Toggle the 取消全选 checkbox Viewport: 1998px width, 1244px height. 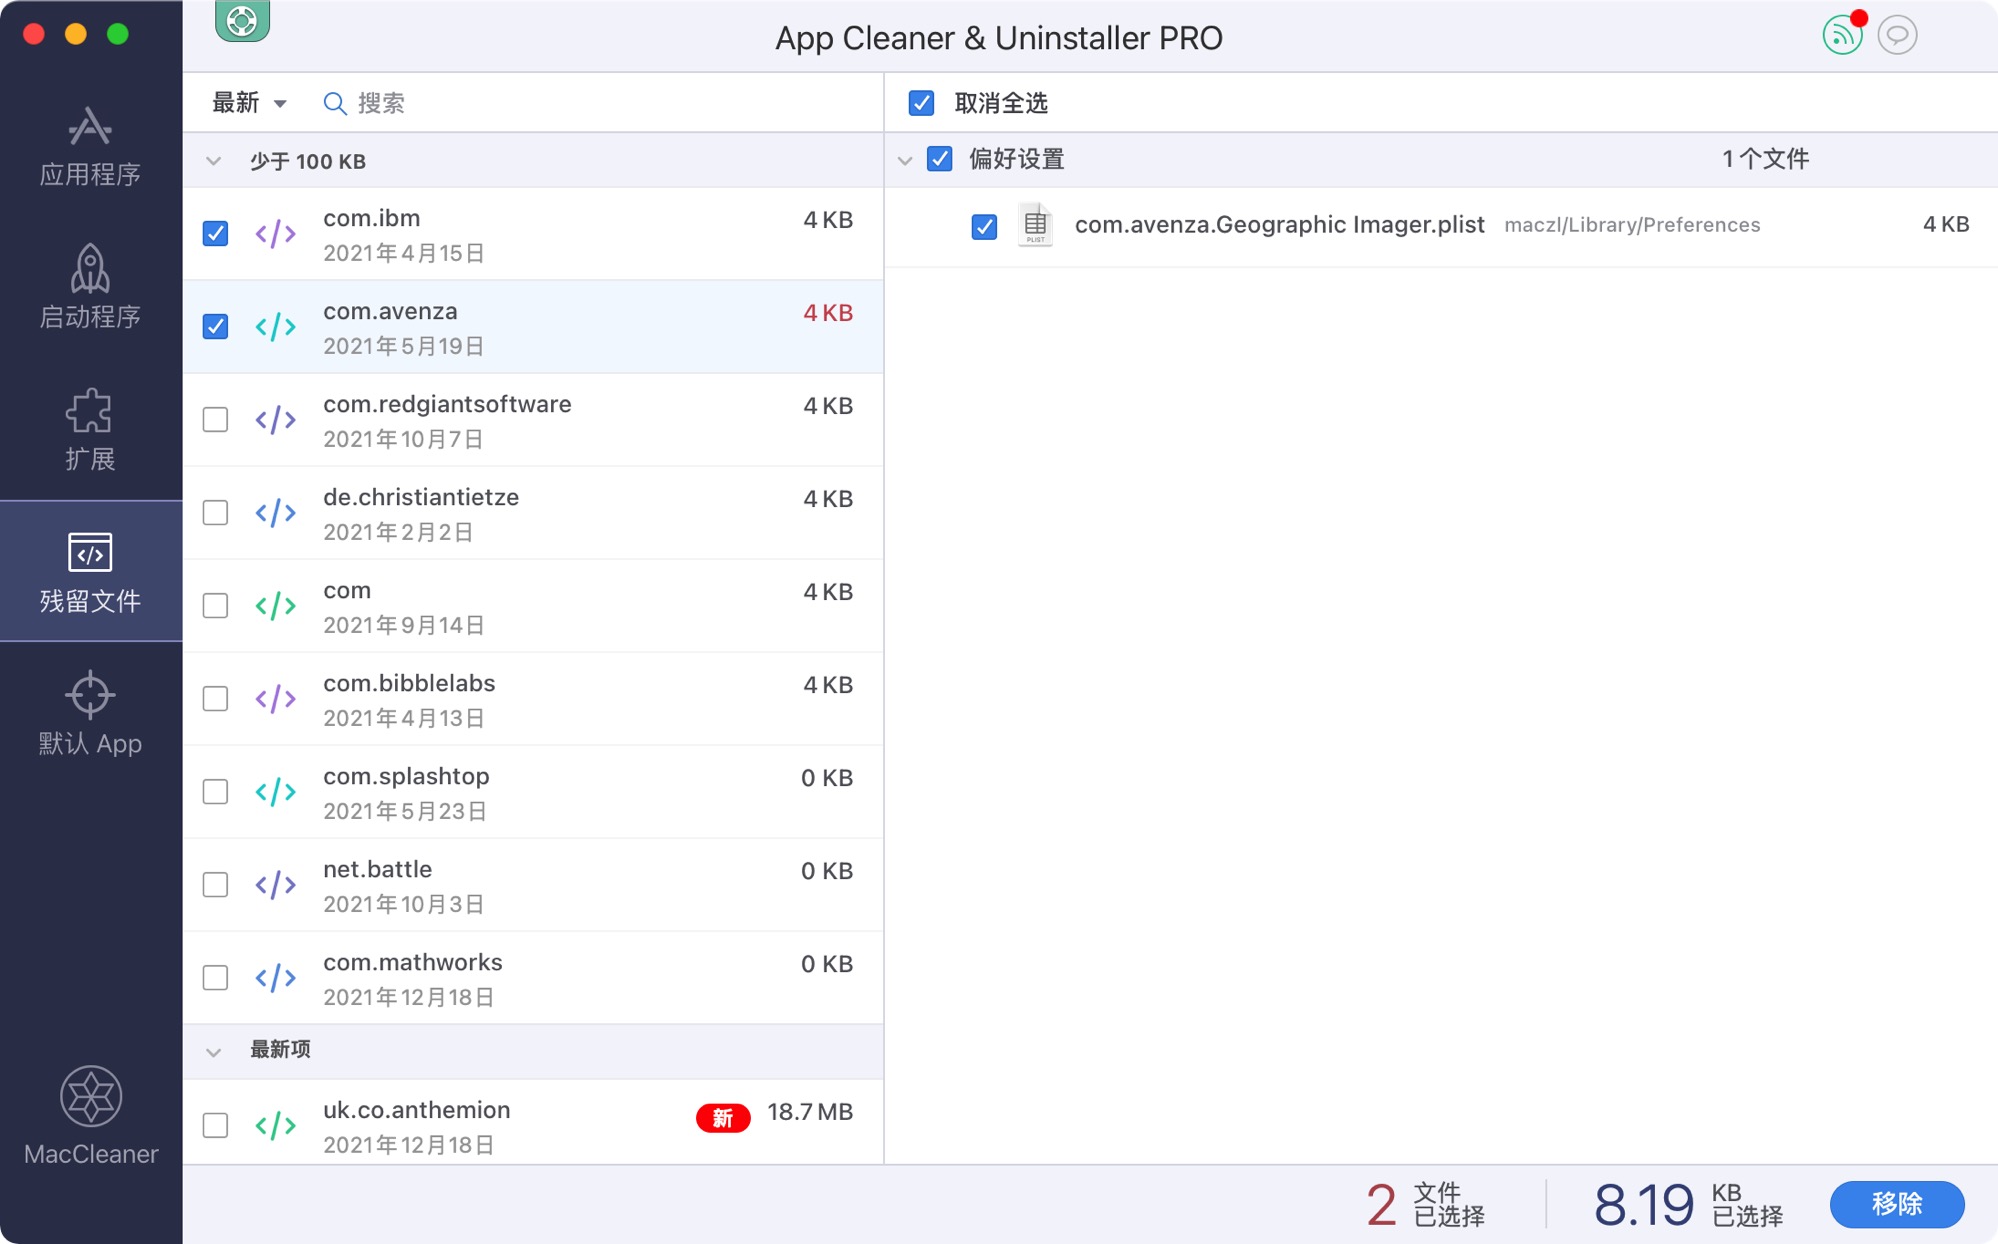(921, 103)
